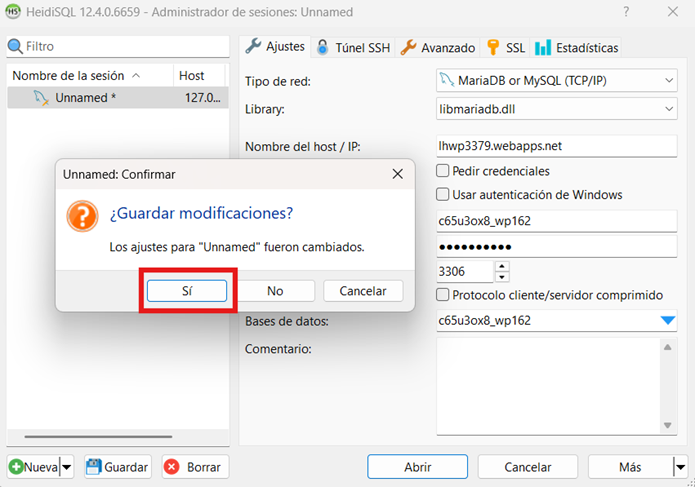This screenshot has width=695, height=487.
Task: Open the Más button dropdown arrow
Action: tap(680, 467)
